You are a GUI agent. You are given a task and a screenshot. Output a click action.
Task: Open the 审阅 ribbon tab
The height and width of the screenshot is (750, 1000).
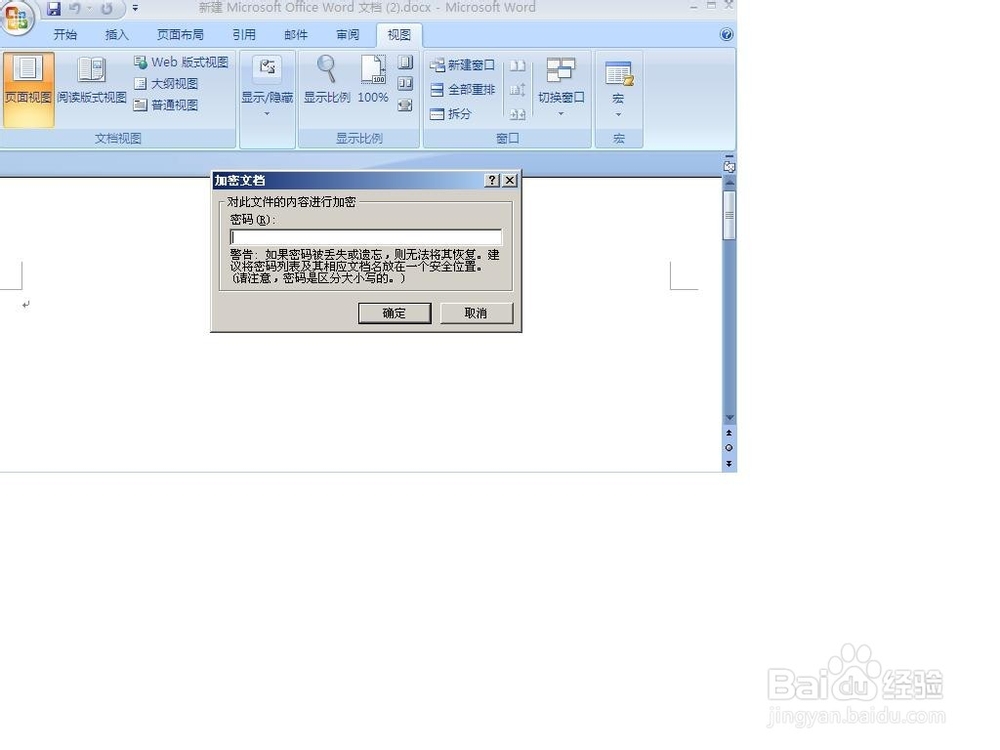pyautogui.click(x=348, y=35)
